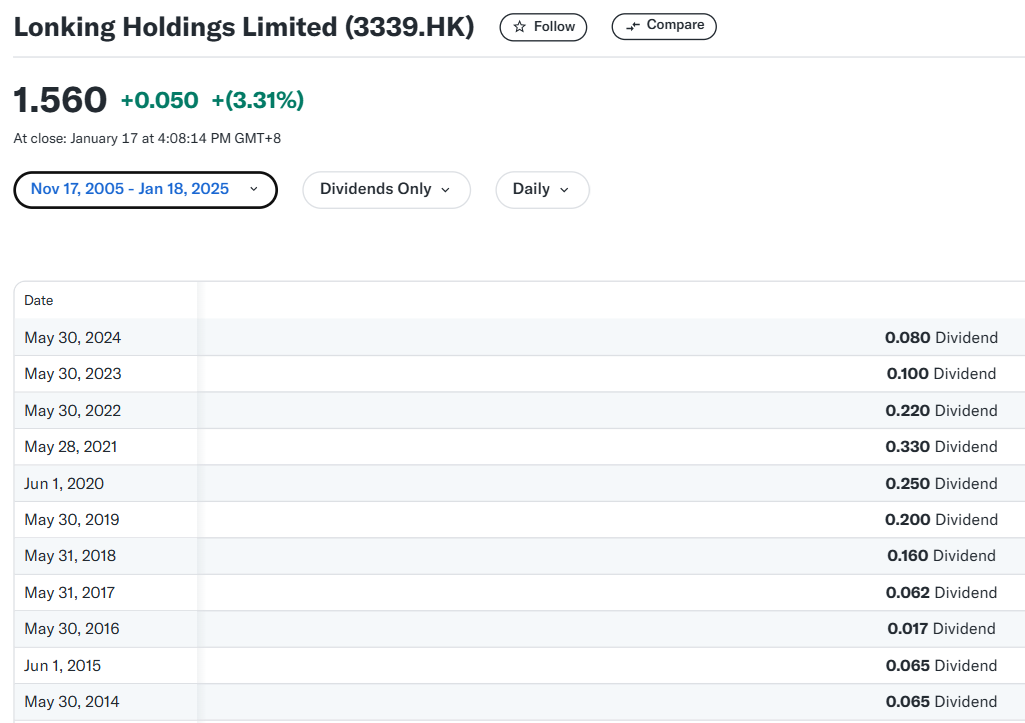The image size is (1025, 723).
Task: Select the 0.220 Dividend value
Action: 941,411
